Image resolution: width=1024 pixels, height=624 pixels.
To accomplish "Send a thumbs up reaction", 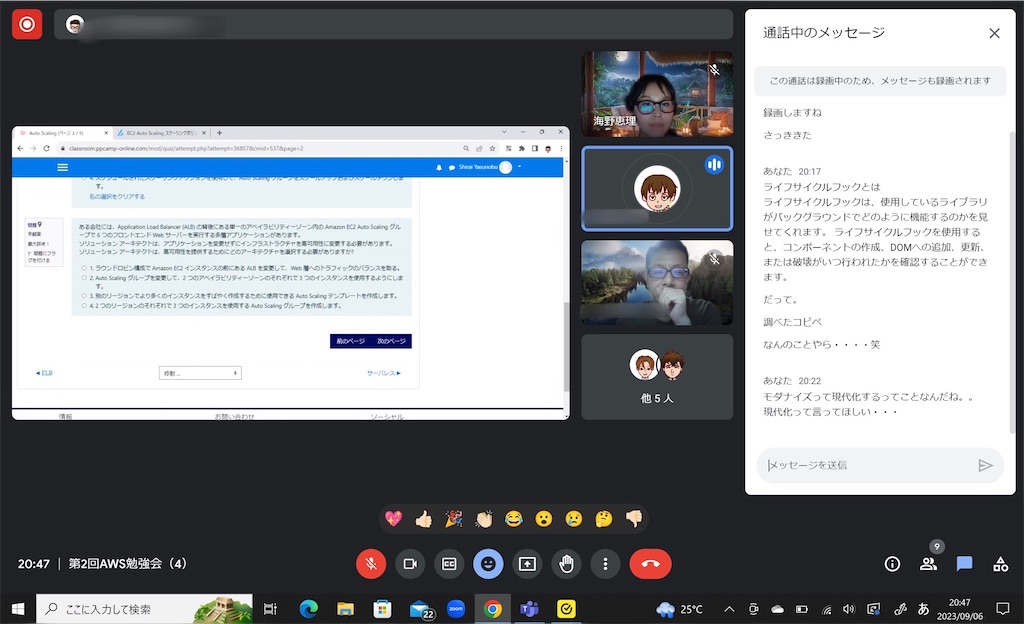I will coord(423,519).
